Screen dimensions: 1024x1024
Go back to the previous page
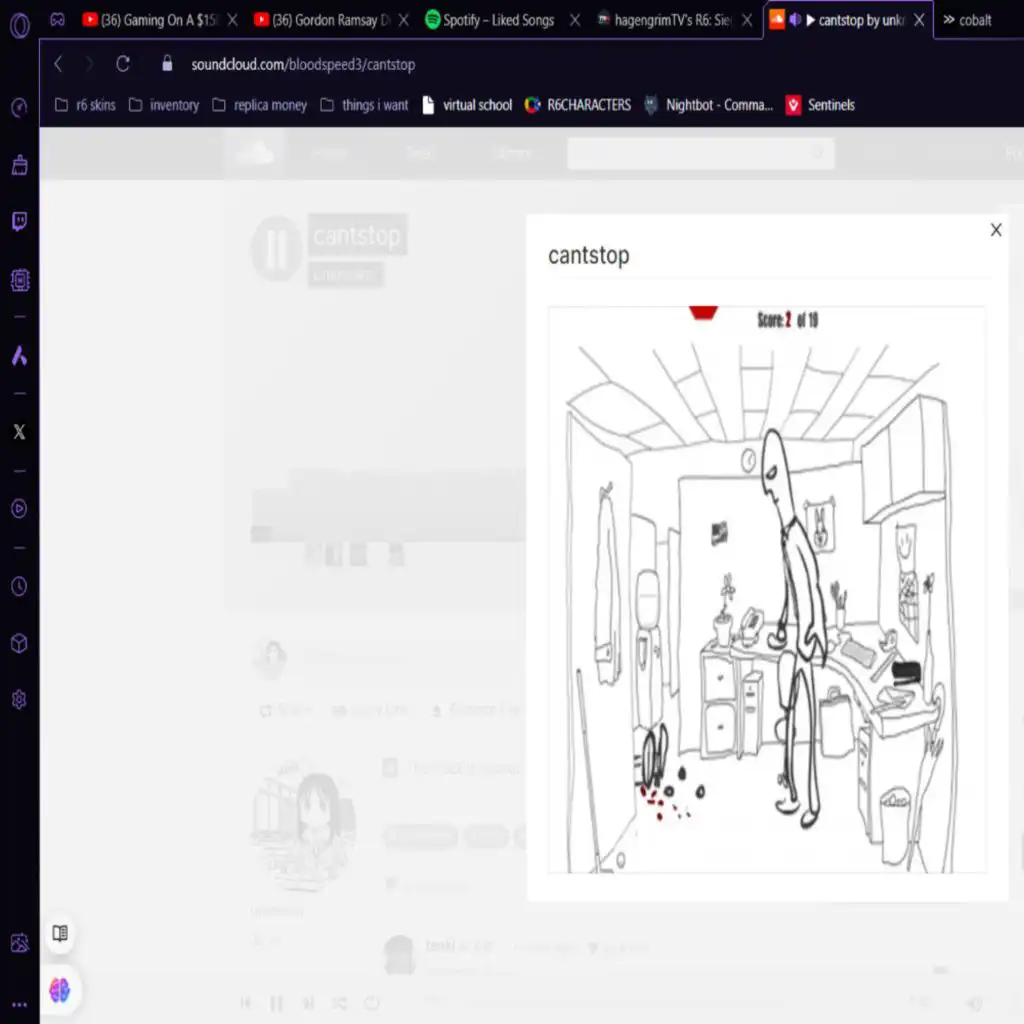coord(59,64)
